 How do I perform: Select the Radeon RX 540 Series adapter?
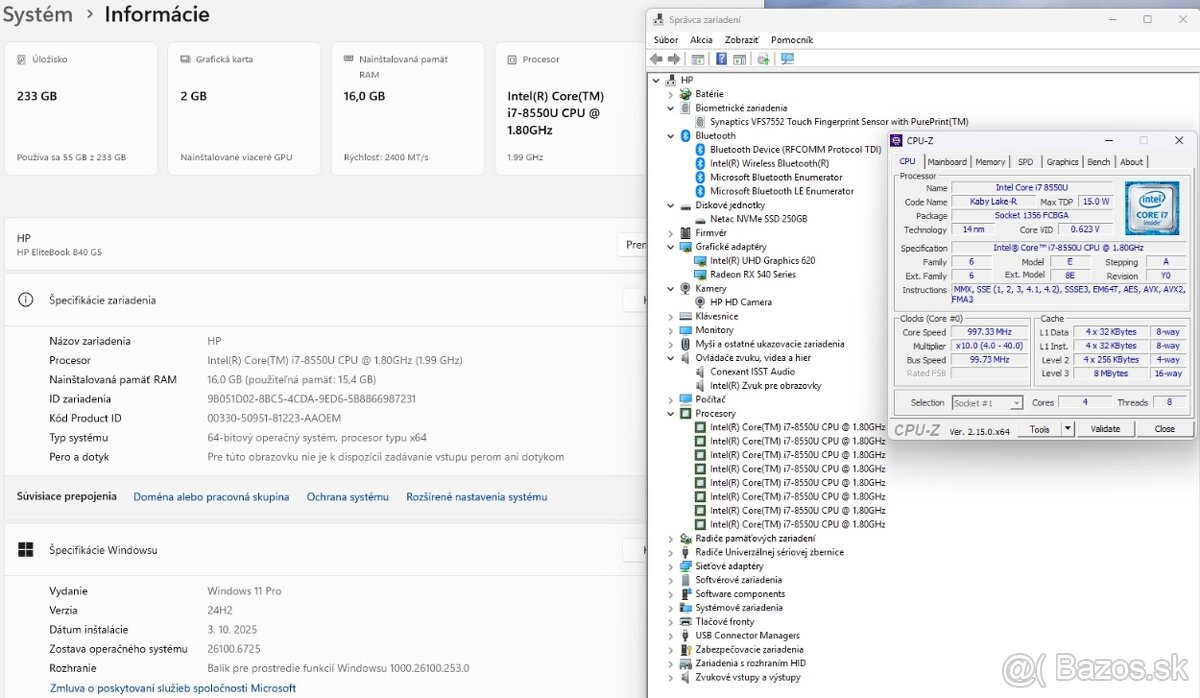752,274
